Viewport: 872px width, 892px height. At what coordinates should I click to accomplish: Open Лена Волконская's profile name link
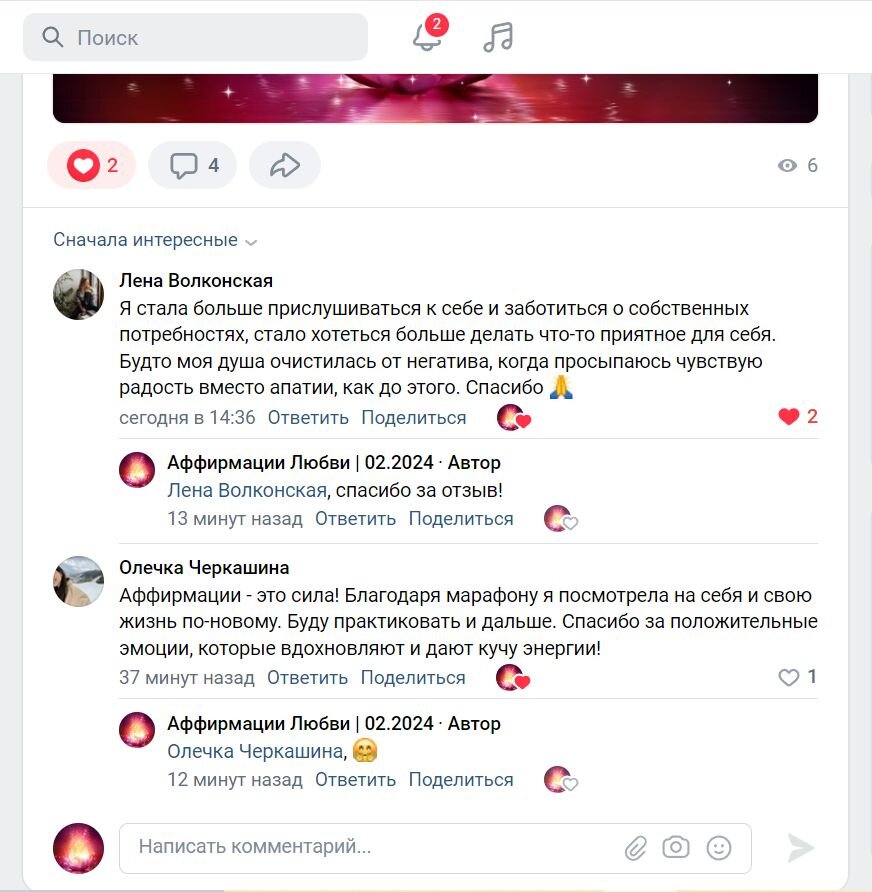pyautogui.click(x=196, y=280)
